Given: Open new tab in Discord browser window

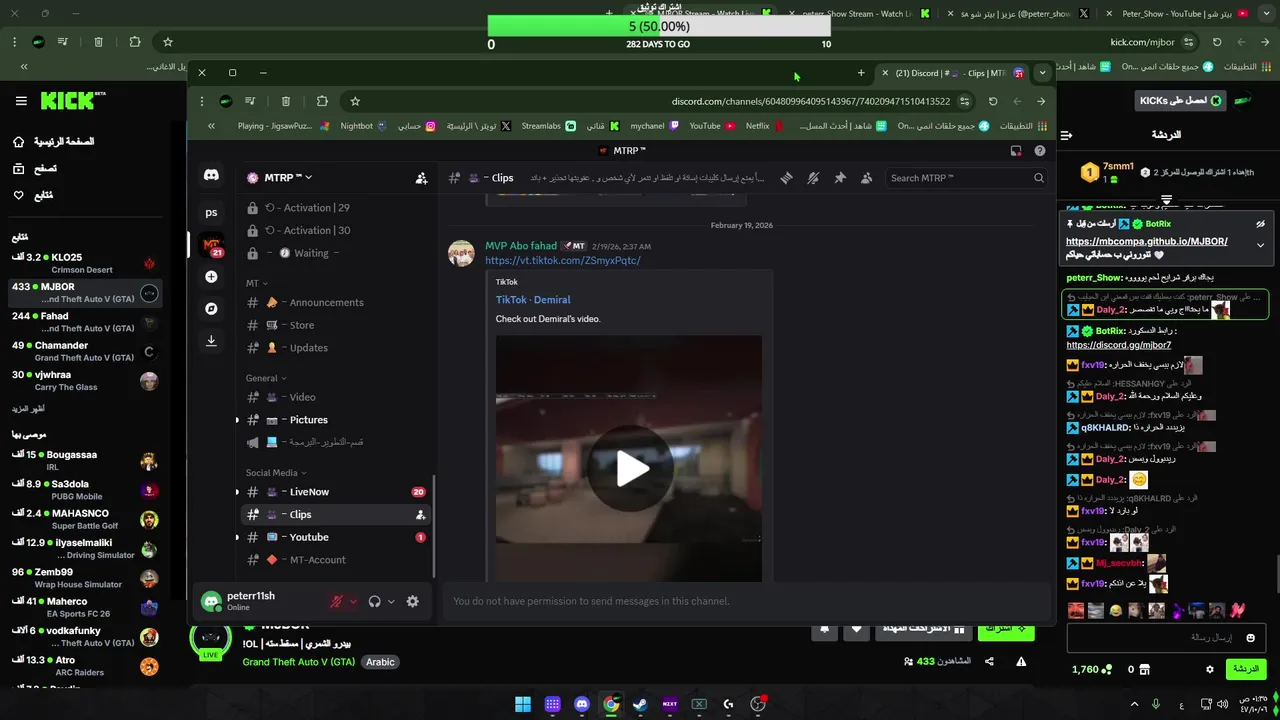Looking at the screenshot, I should pyautogui.click(x=861, y=73).
